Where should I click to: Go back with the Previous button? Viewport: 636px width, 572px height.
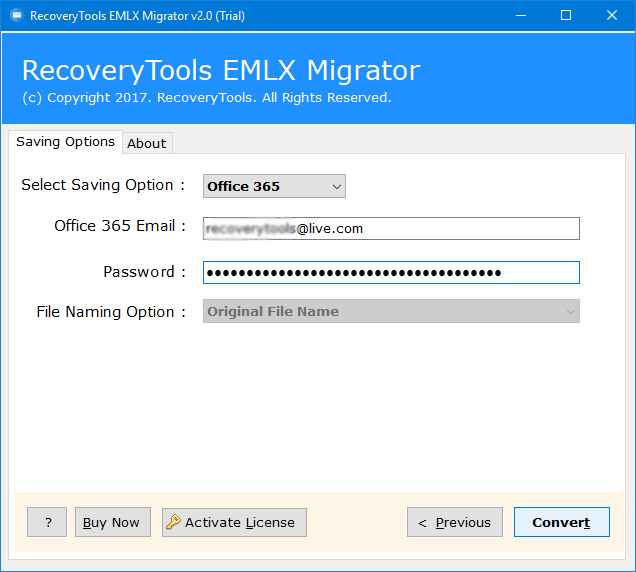pos(455,522)
